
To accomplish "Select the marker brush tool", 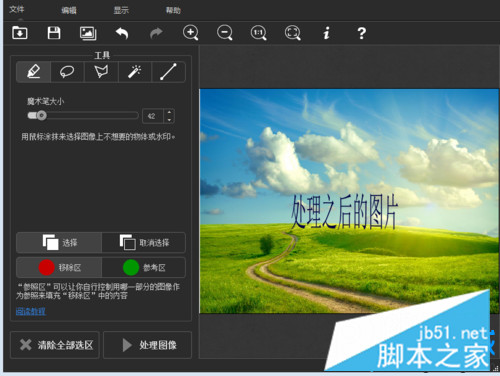I will pyautogui.click(x=34, y=72).
